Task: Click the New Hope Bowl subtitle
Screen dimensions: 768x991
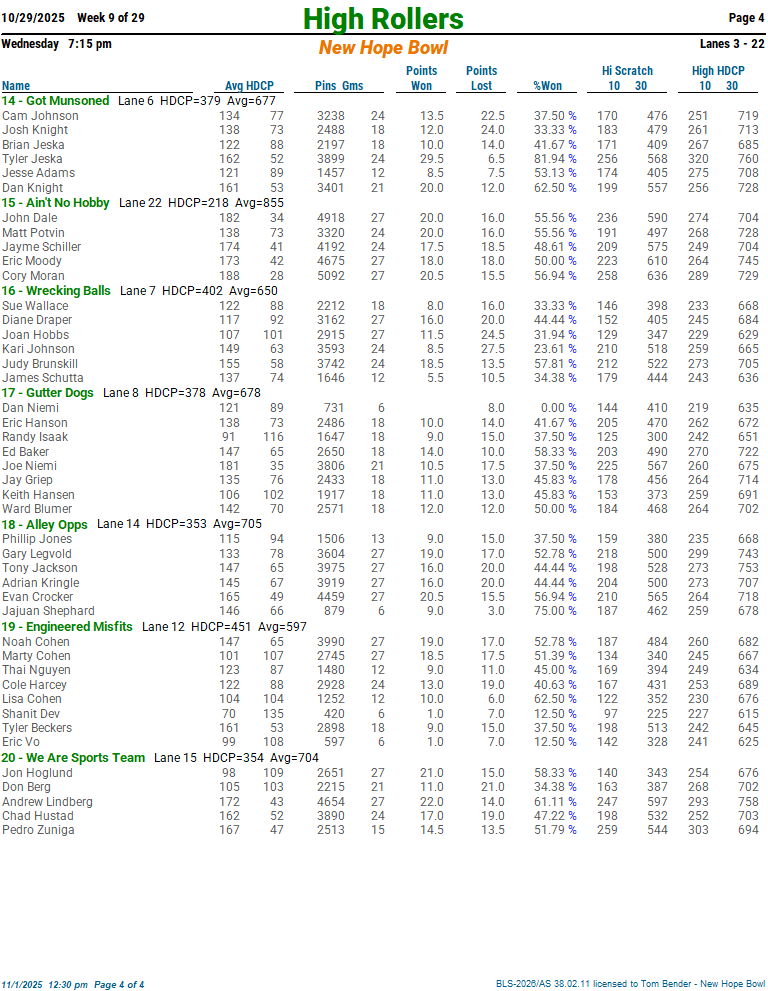Action: coord(383,48)
